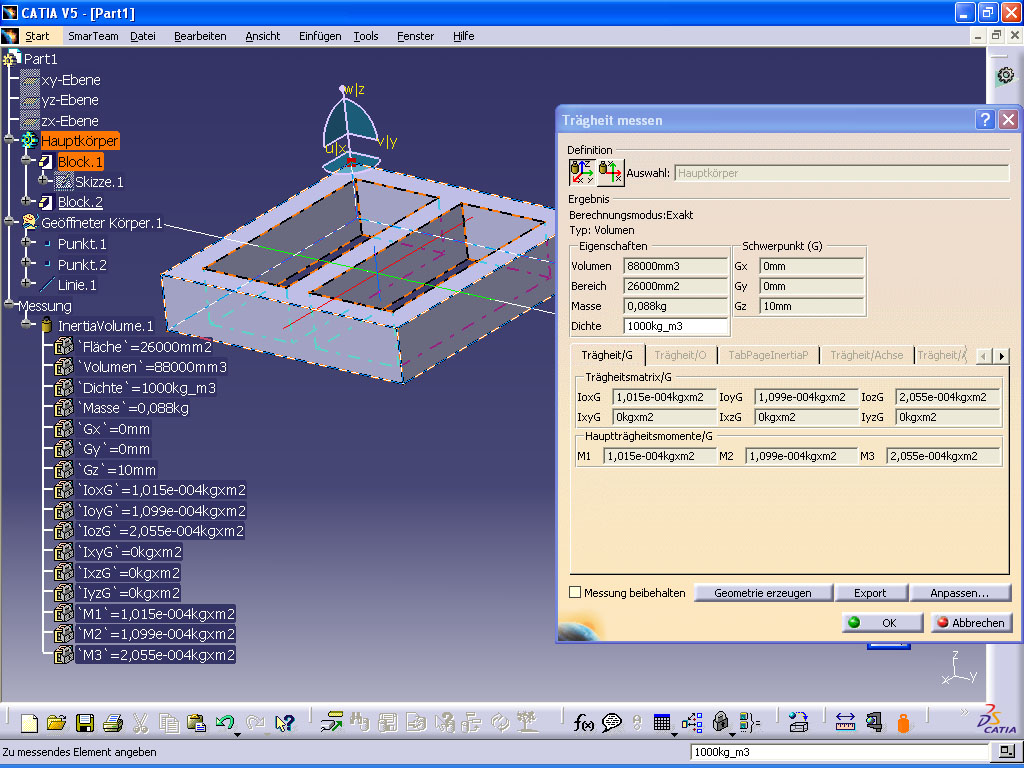Collapse the Block.1 tree node
The height and width of the screenshot is (768, 1024).
26,161
